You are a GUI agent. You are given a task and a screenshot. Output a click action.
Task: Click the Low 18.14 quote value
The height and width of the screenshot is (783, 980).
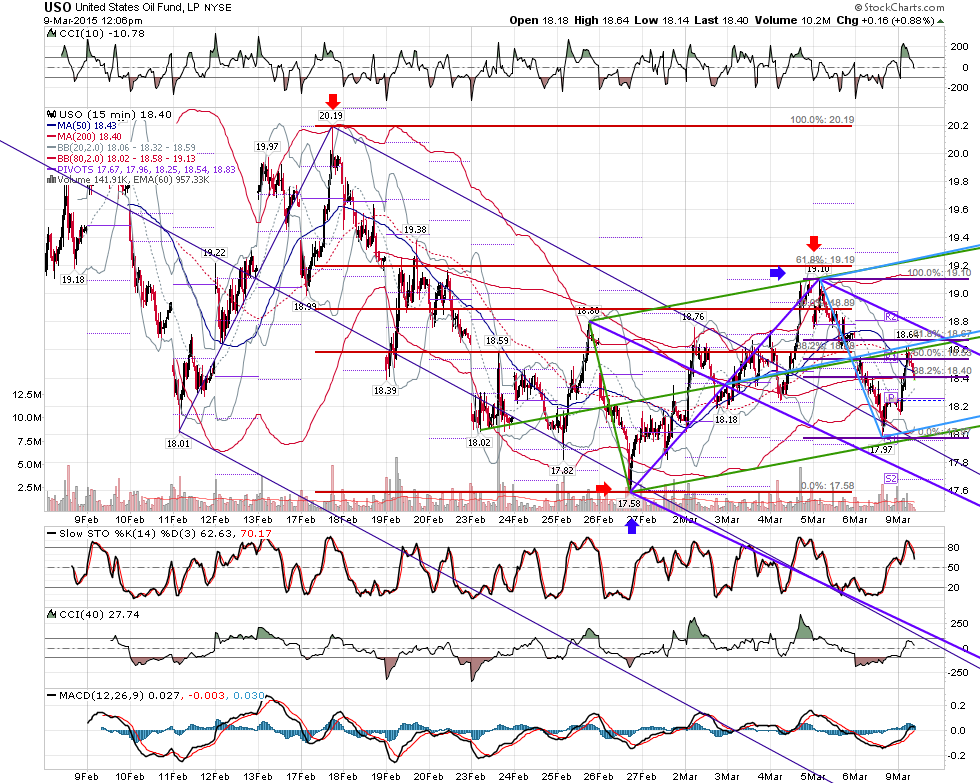click(x=662, y=21)
